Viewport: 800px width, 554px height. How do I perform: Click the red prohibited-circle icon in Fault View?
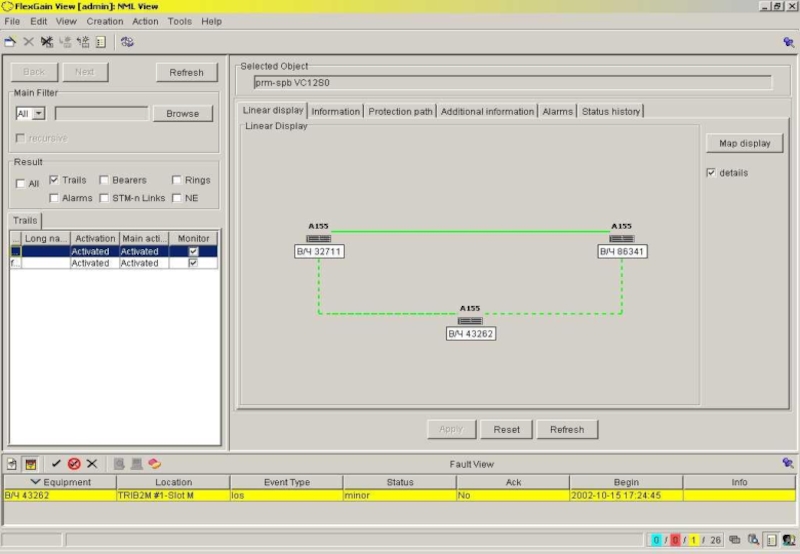74,464
